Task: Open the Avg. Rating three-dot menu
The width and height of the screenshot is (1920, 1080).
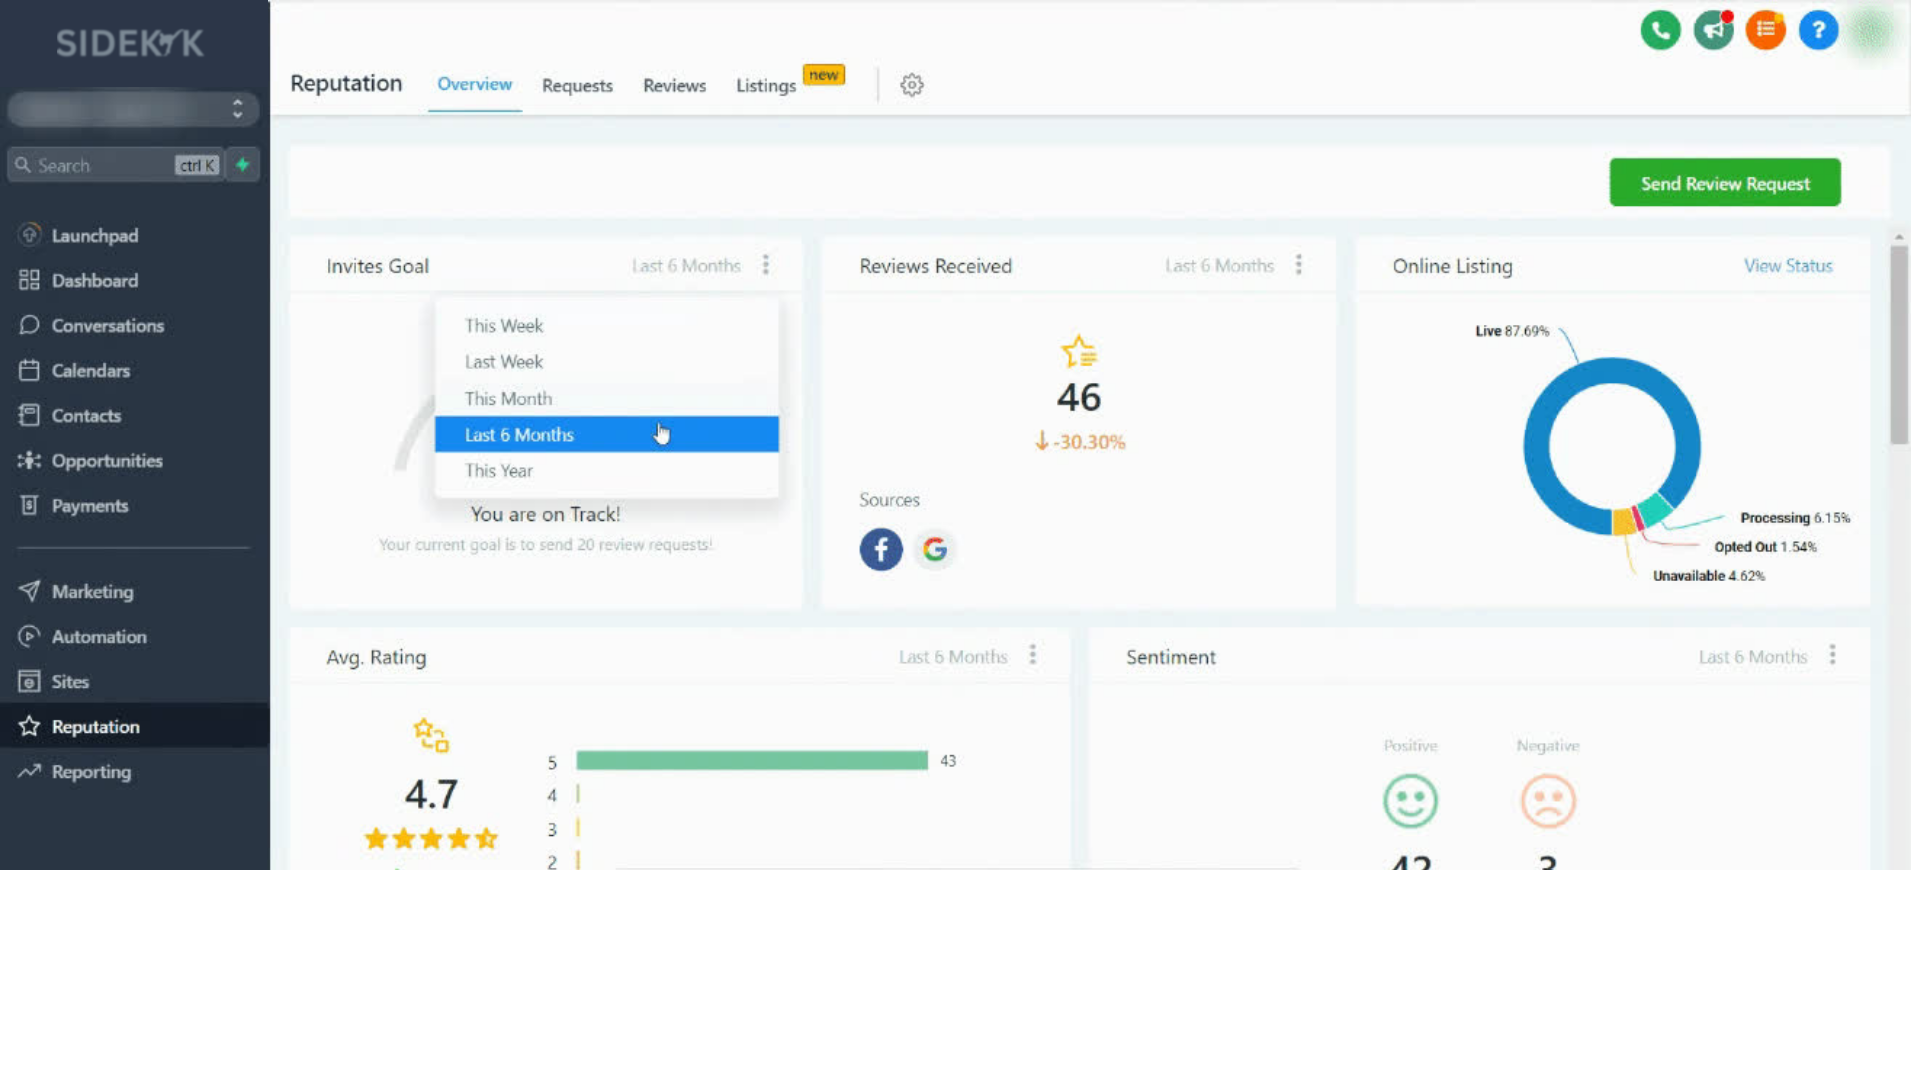Action: (x=1033, y=656)
